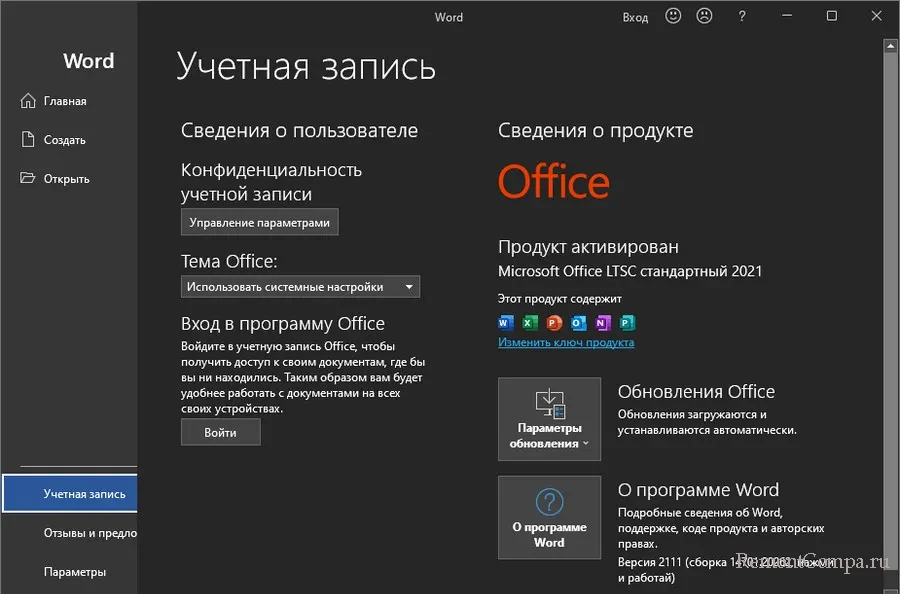Expand the Параметры обновления options menu
Screen dimensions: 900x594
[x=549, y=419]
